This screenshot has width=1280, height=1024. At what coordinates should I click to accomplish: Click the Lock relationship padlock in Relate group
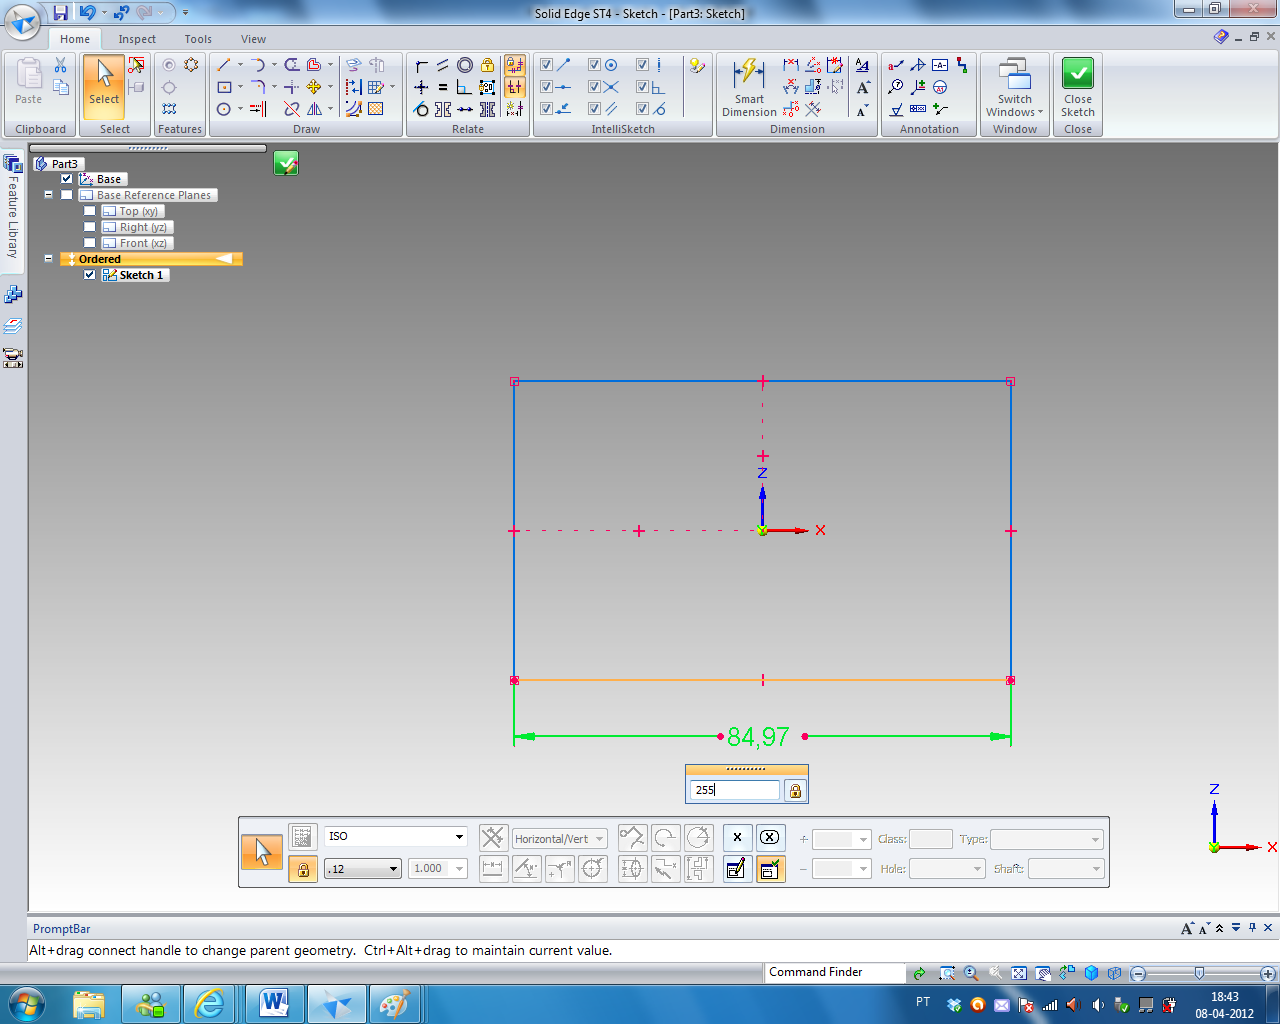(x=487, y=65)
